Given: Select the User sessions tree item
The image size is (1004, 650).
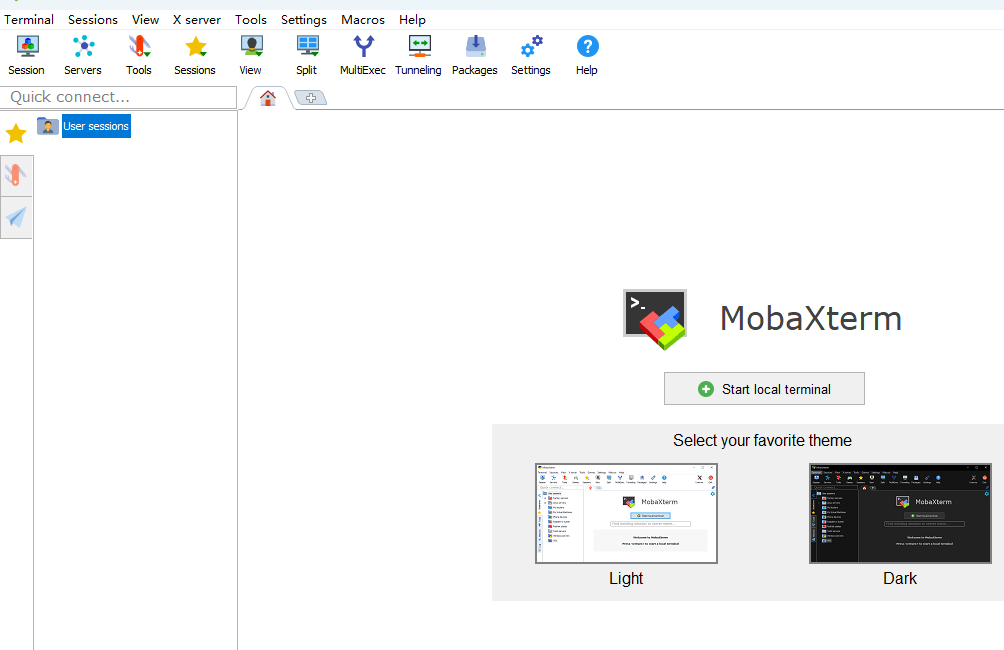Looking at the screenshot, I should click(x=96, y=126).
